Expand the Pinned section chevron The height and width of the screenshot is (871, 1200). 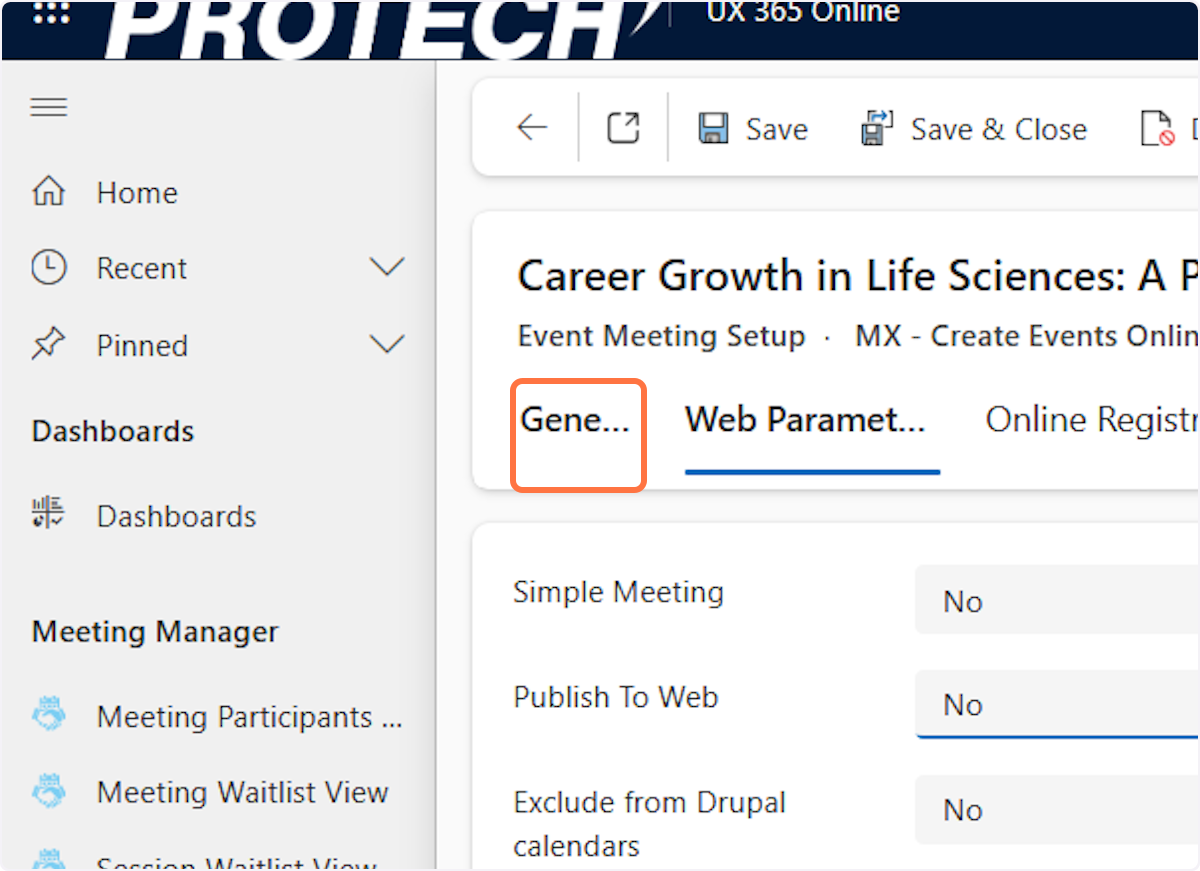click(x=387, y=345)
